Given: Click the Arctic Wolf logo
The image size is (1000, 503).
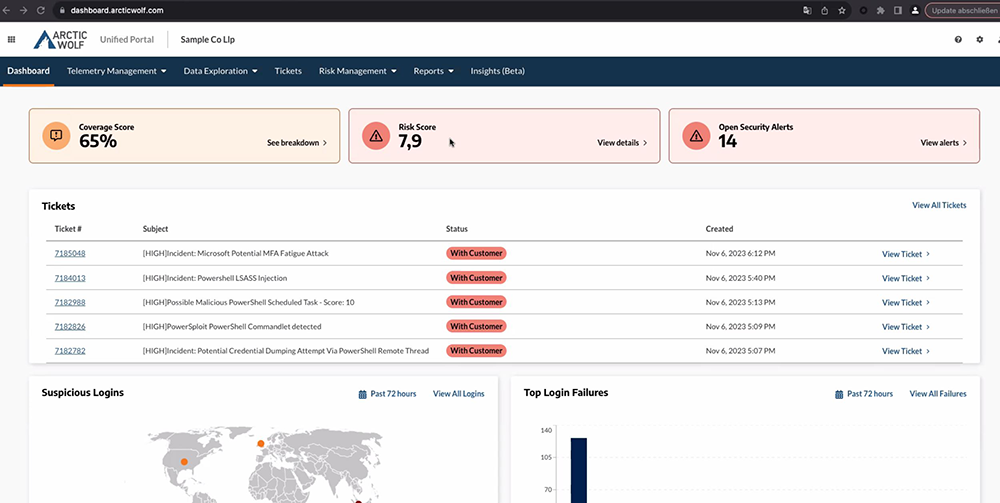Looking at the screenshot, I should point(61,40).
